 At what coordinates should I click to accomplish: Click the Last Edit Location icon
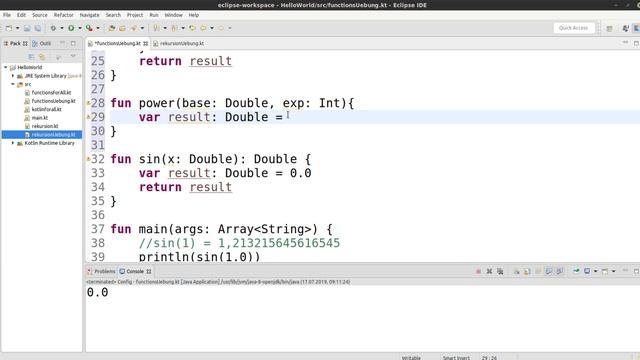point(192,28)
